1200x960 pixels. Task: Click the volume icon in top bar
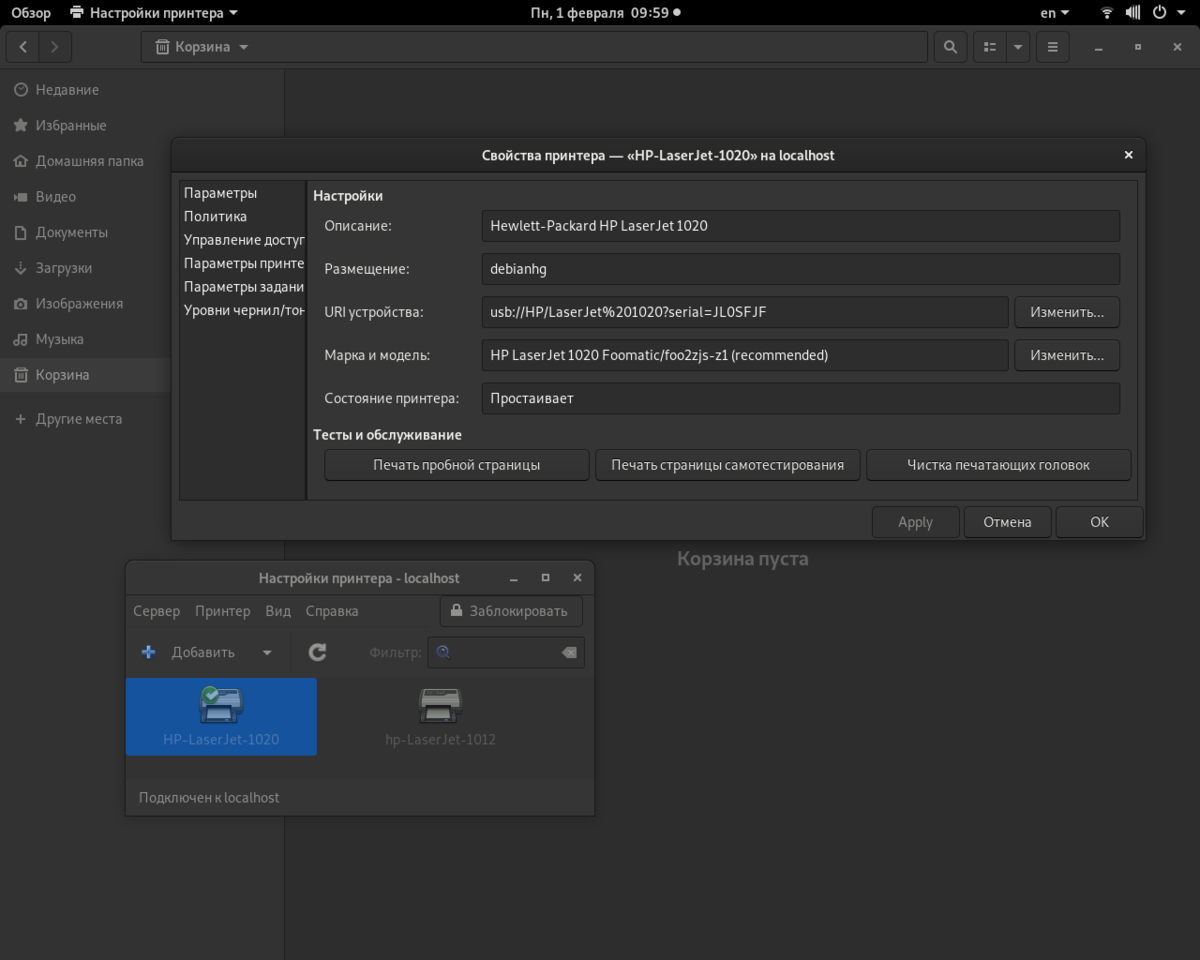coord(1133,13)
